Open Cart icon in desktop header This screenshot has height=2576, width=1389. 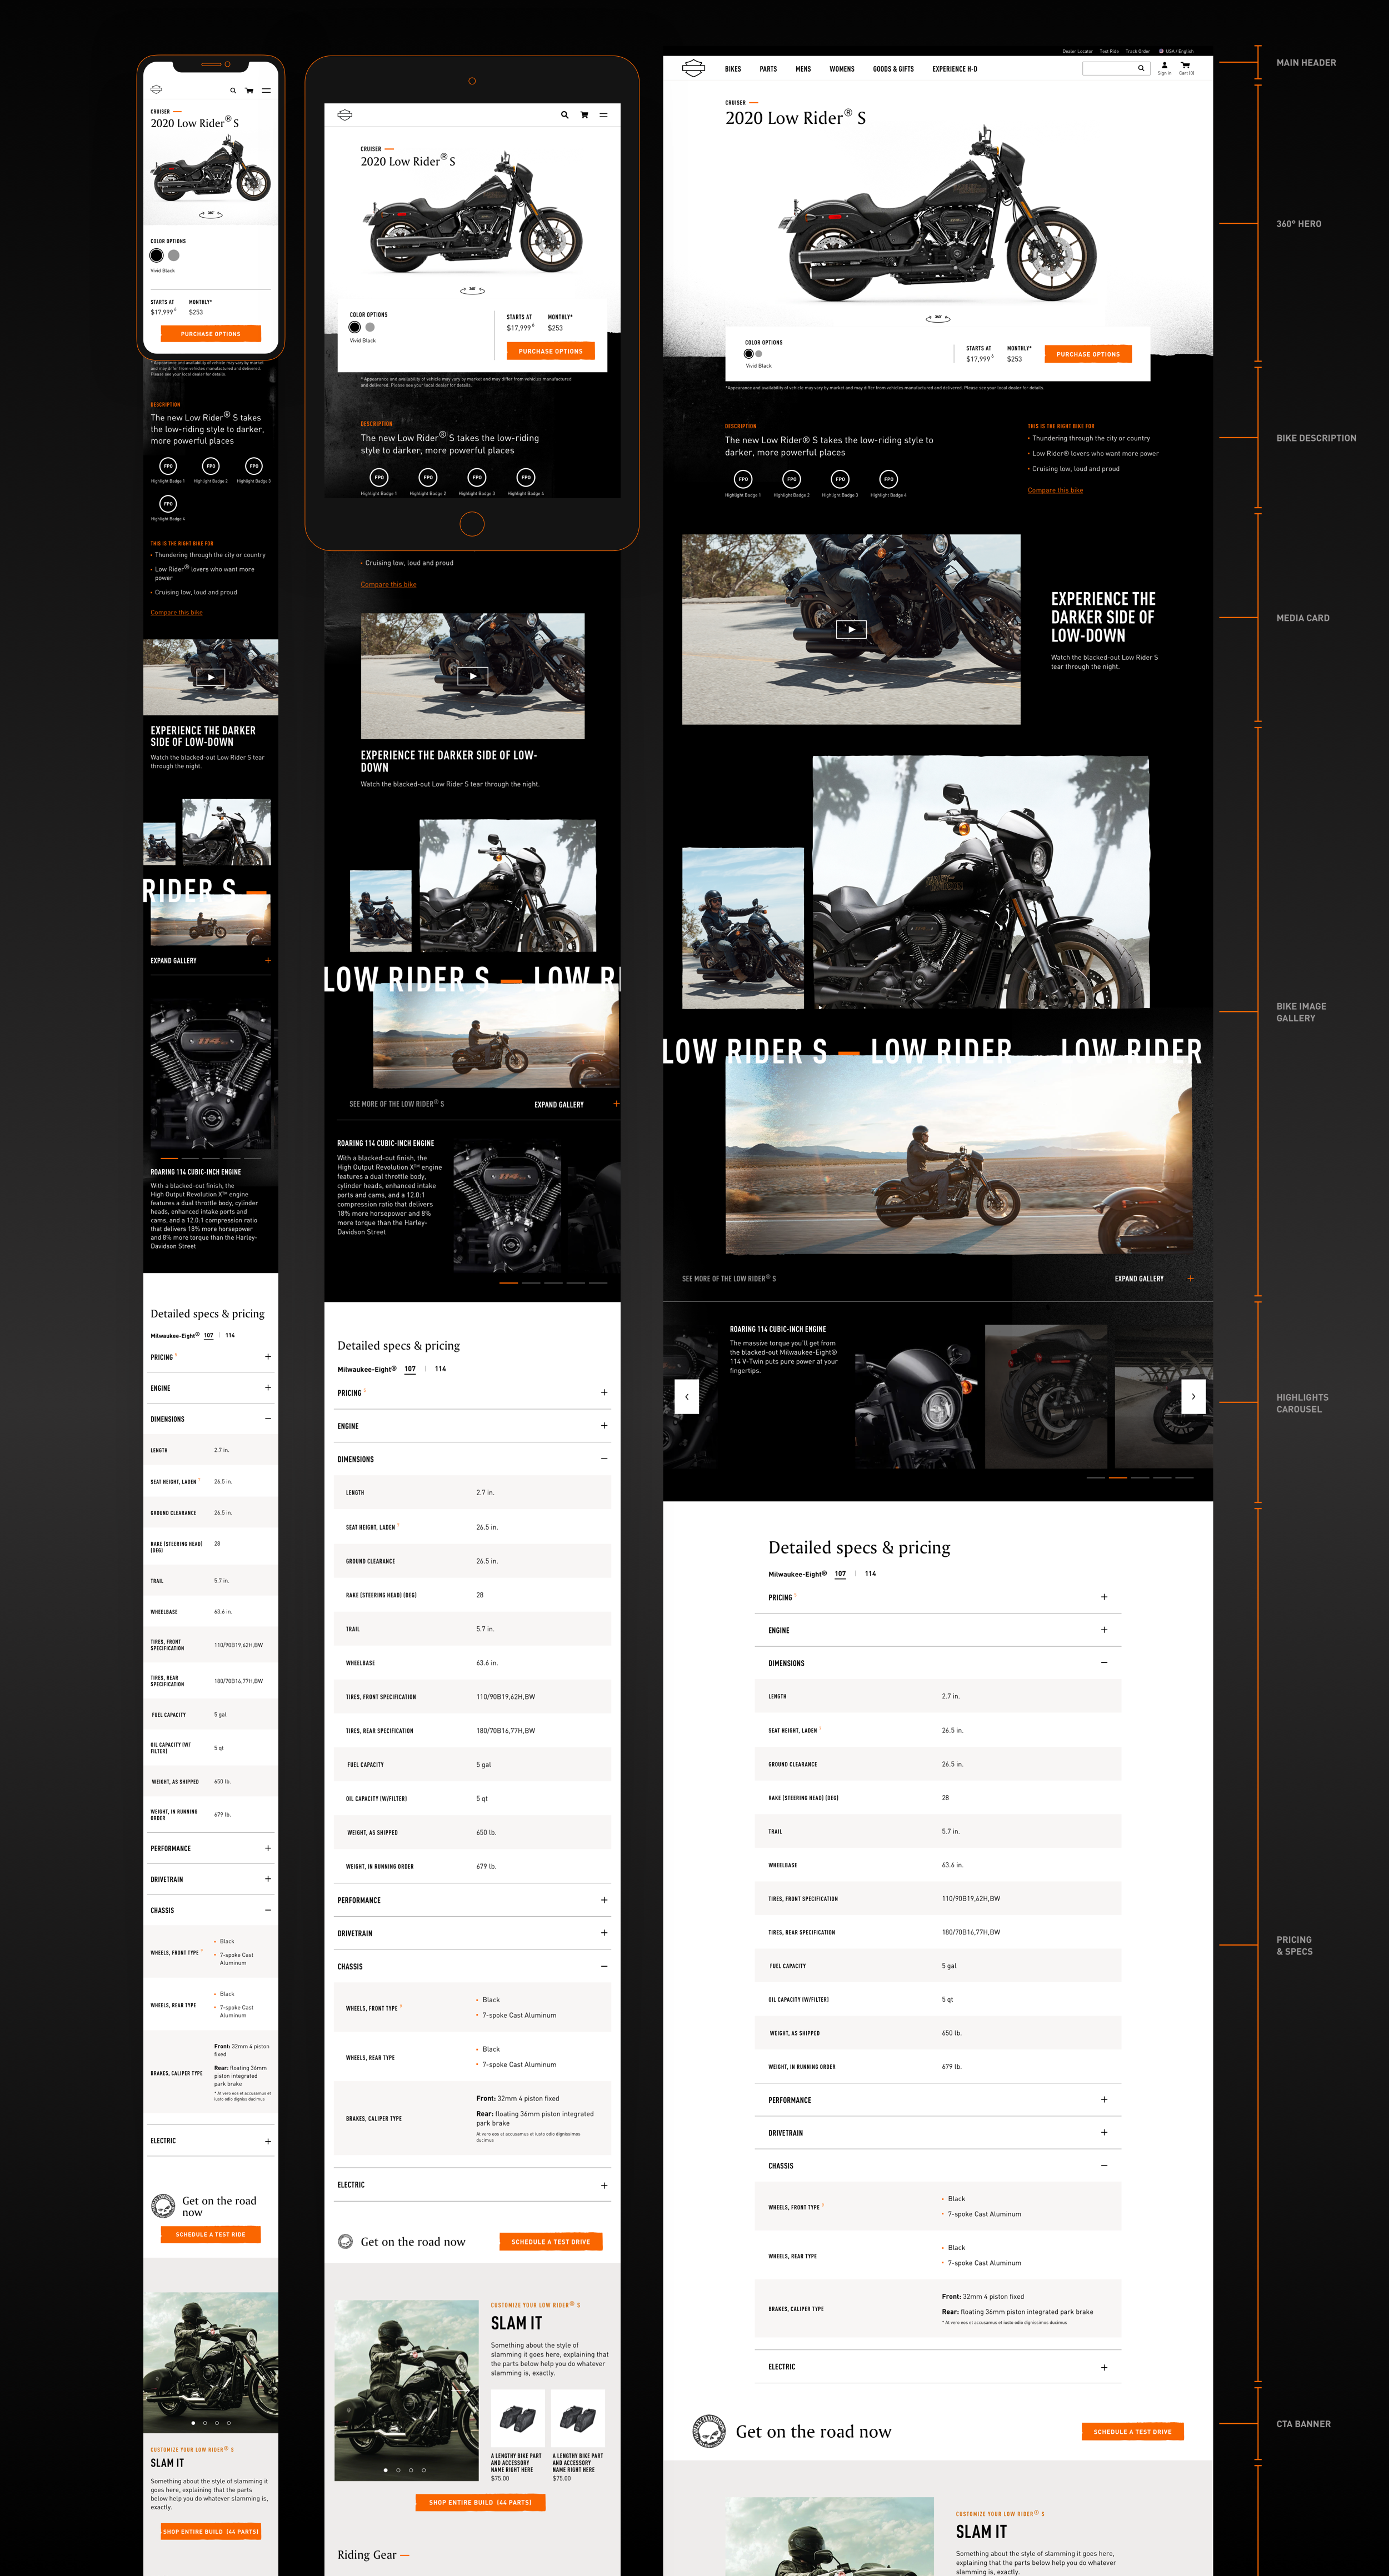pos(1185,65)
